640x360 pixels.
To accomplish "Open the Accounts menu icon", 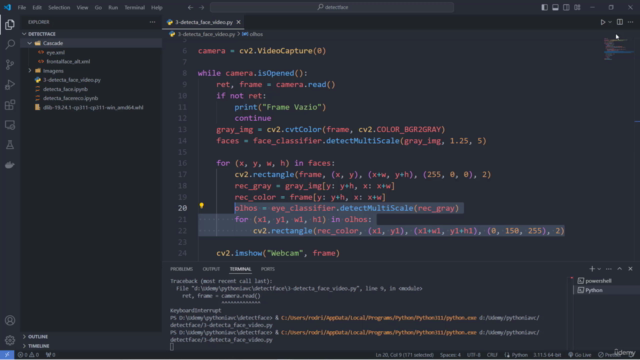I will click(10, 320).
